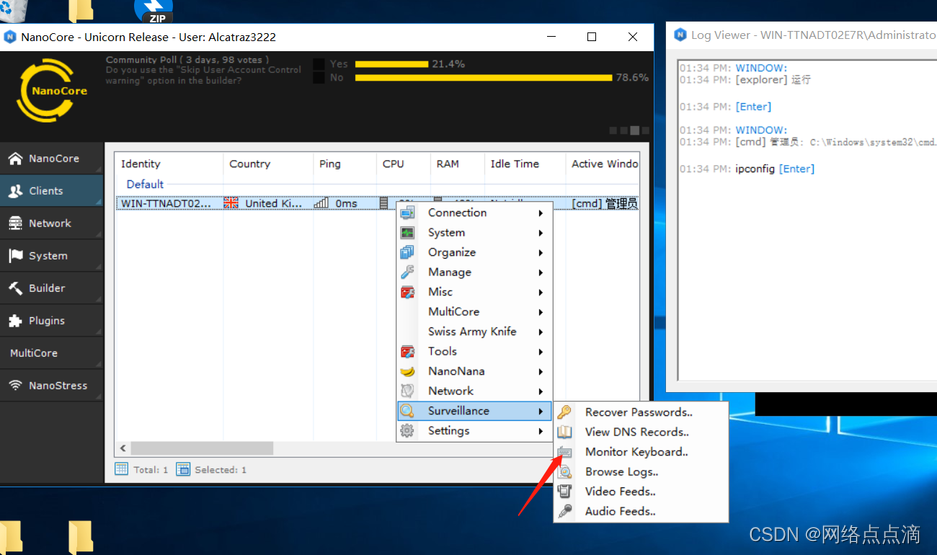Click the horizontal scrollbar in client list
Viewport: 937px width, 555px height.
202,448
